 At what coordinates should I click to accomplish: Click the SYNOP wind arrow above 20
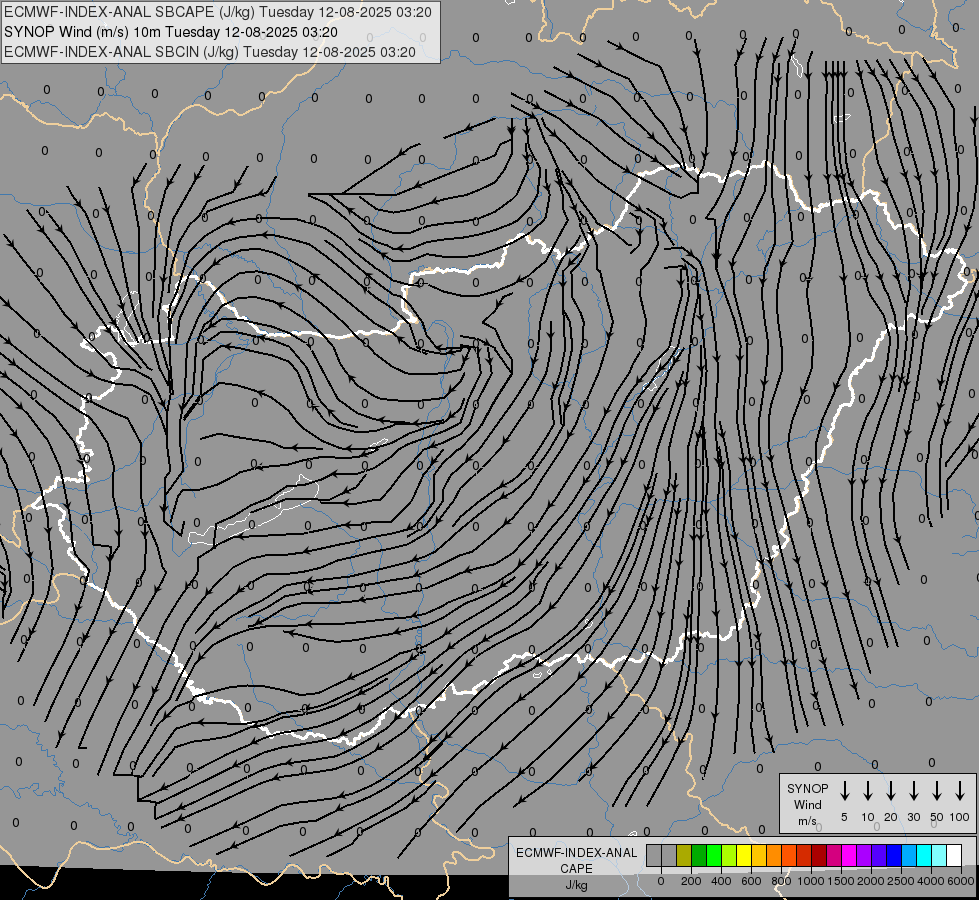(x=891, y=790)
